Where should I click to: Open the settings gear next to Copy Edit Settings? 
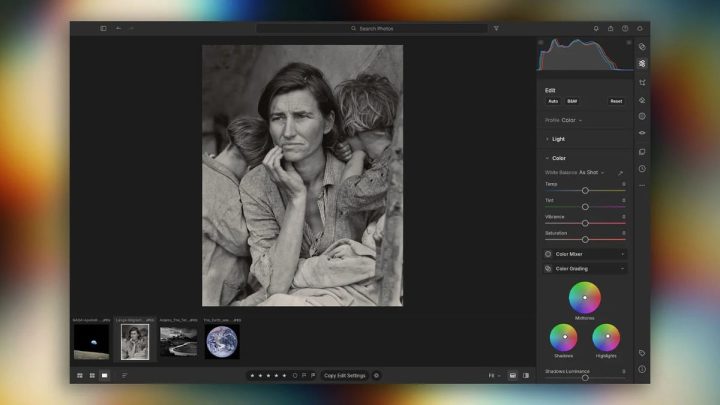coord(377,376)
